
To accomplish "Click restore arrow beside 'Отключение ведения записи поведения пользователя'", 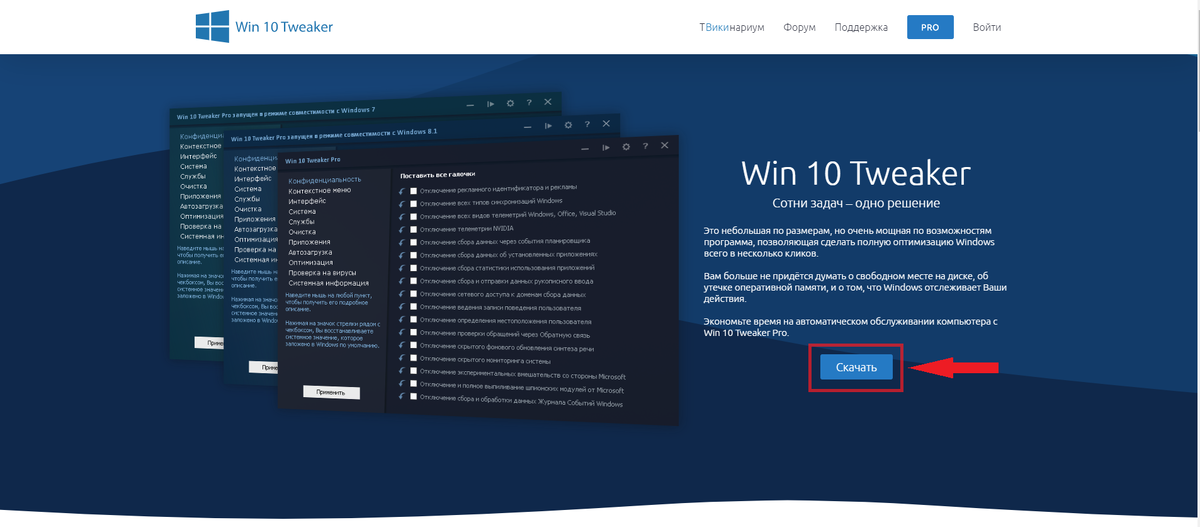I will [x=401, y=308].
